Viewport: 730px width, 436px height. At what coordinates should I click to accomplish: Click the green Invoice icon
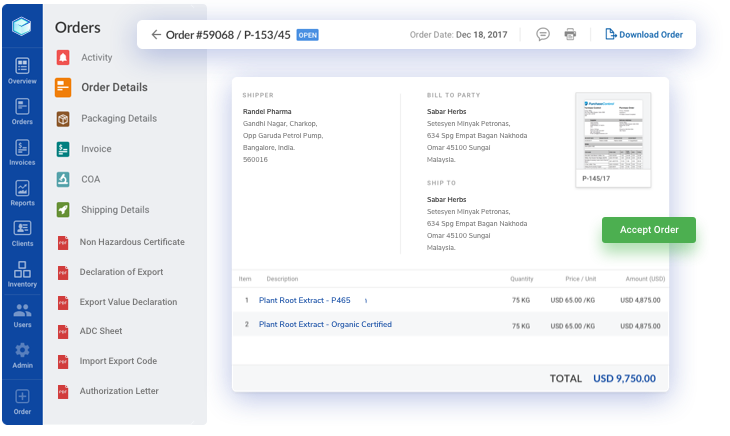[63, 149]
